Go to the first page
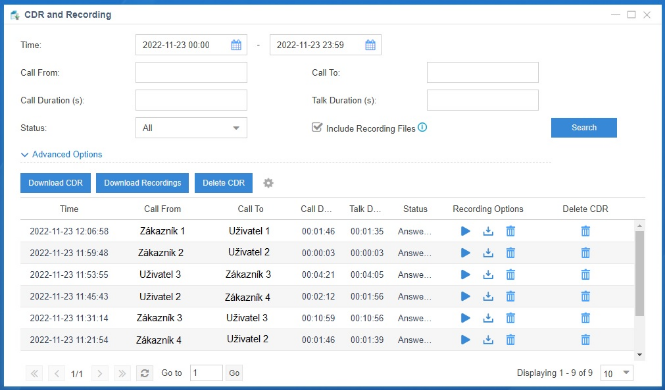The height and width of the screenshot is (390, 665). [x=34, y=373]
